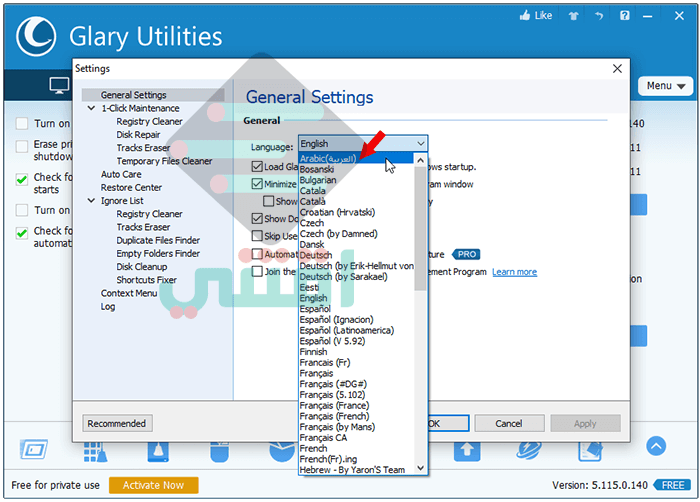Image resolution: width=700 pixels, height=502 pixels.
Task: Toggle Erase privacy on shutdown checkbox in main window
Action: point(22,146)
